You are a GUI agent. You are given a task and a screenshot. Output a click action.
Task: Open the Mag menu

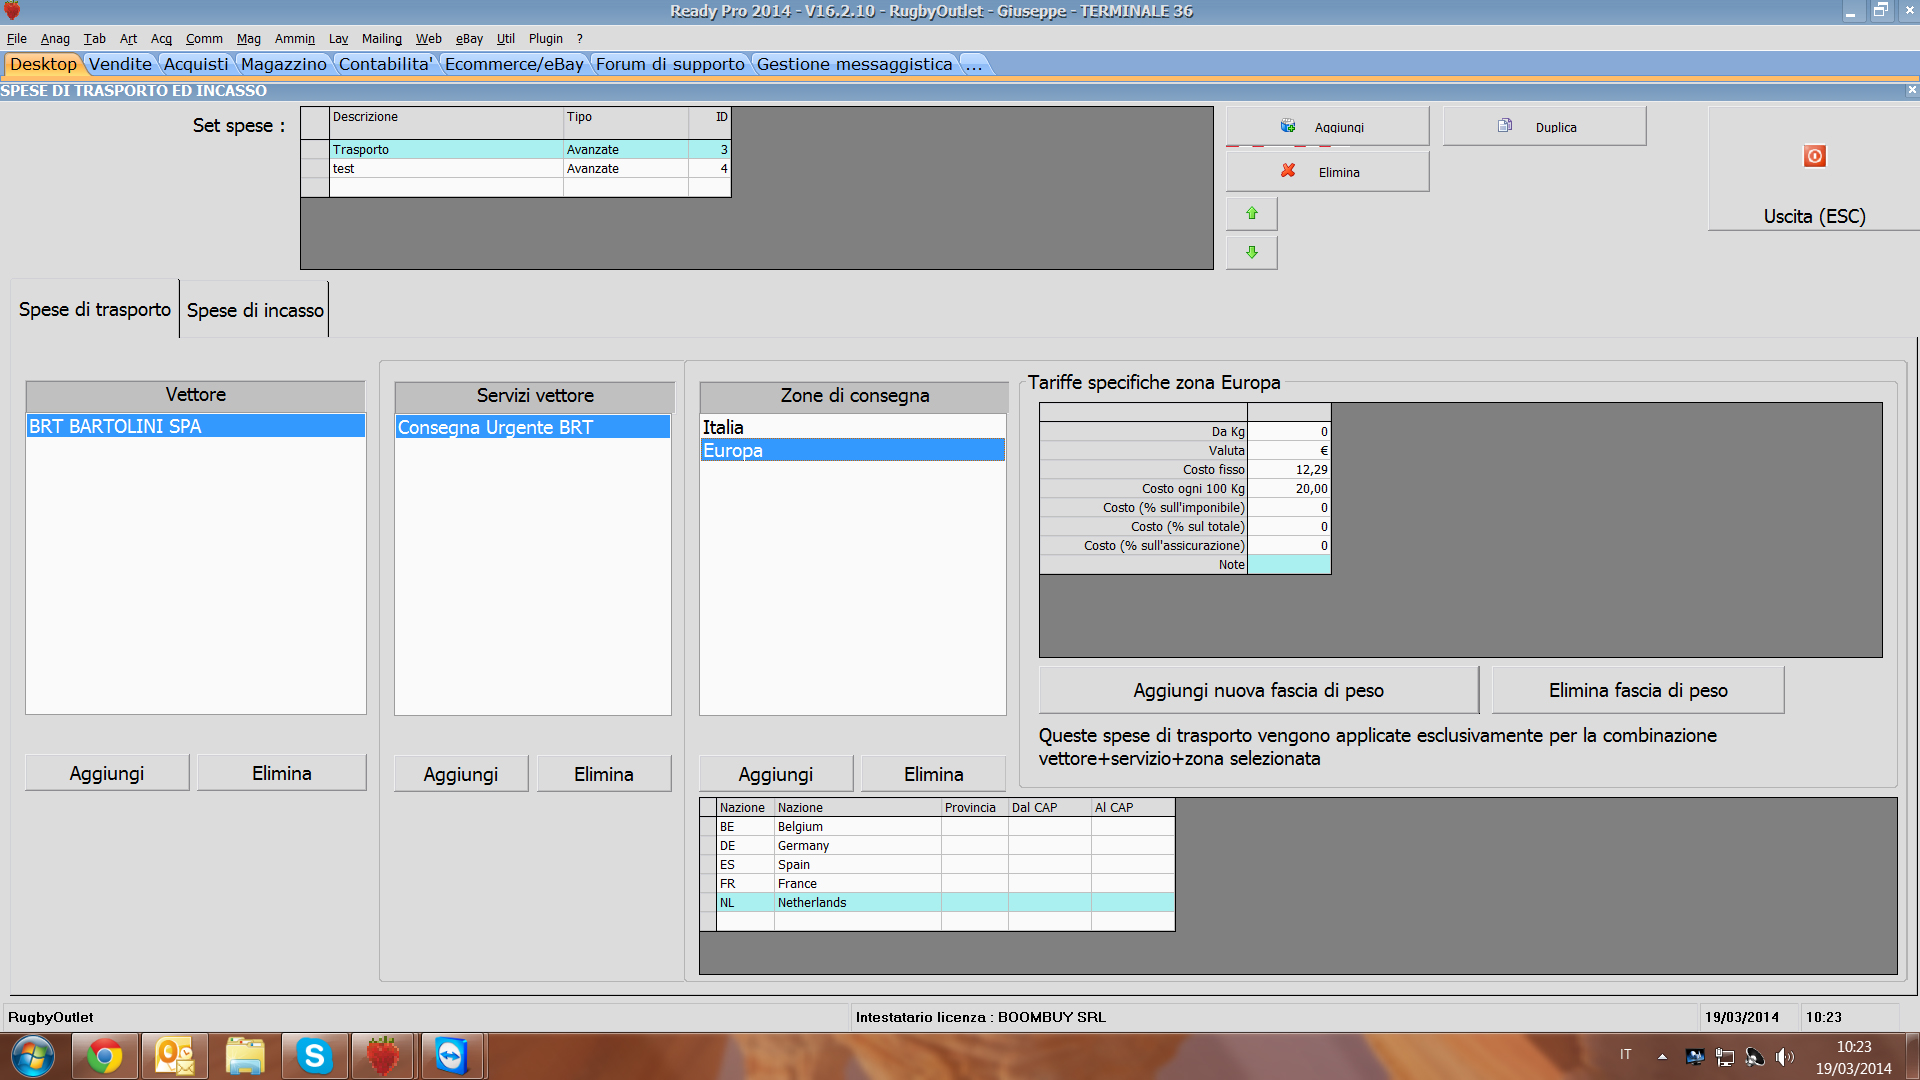(x=249, y=39)
